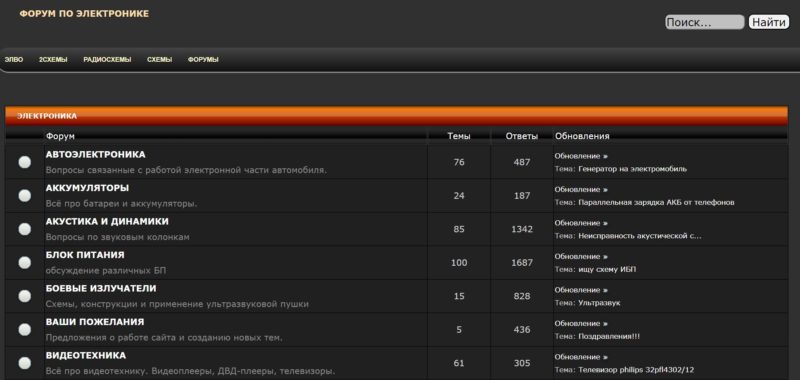Open the ЭЛВО menu item
Viewport: 800px width, 380px height.
coord(14,60)
